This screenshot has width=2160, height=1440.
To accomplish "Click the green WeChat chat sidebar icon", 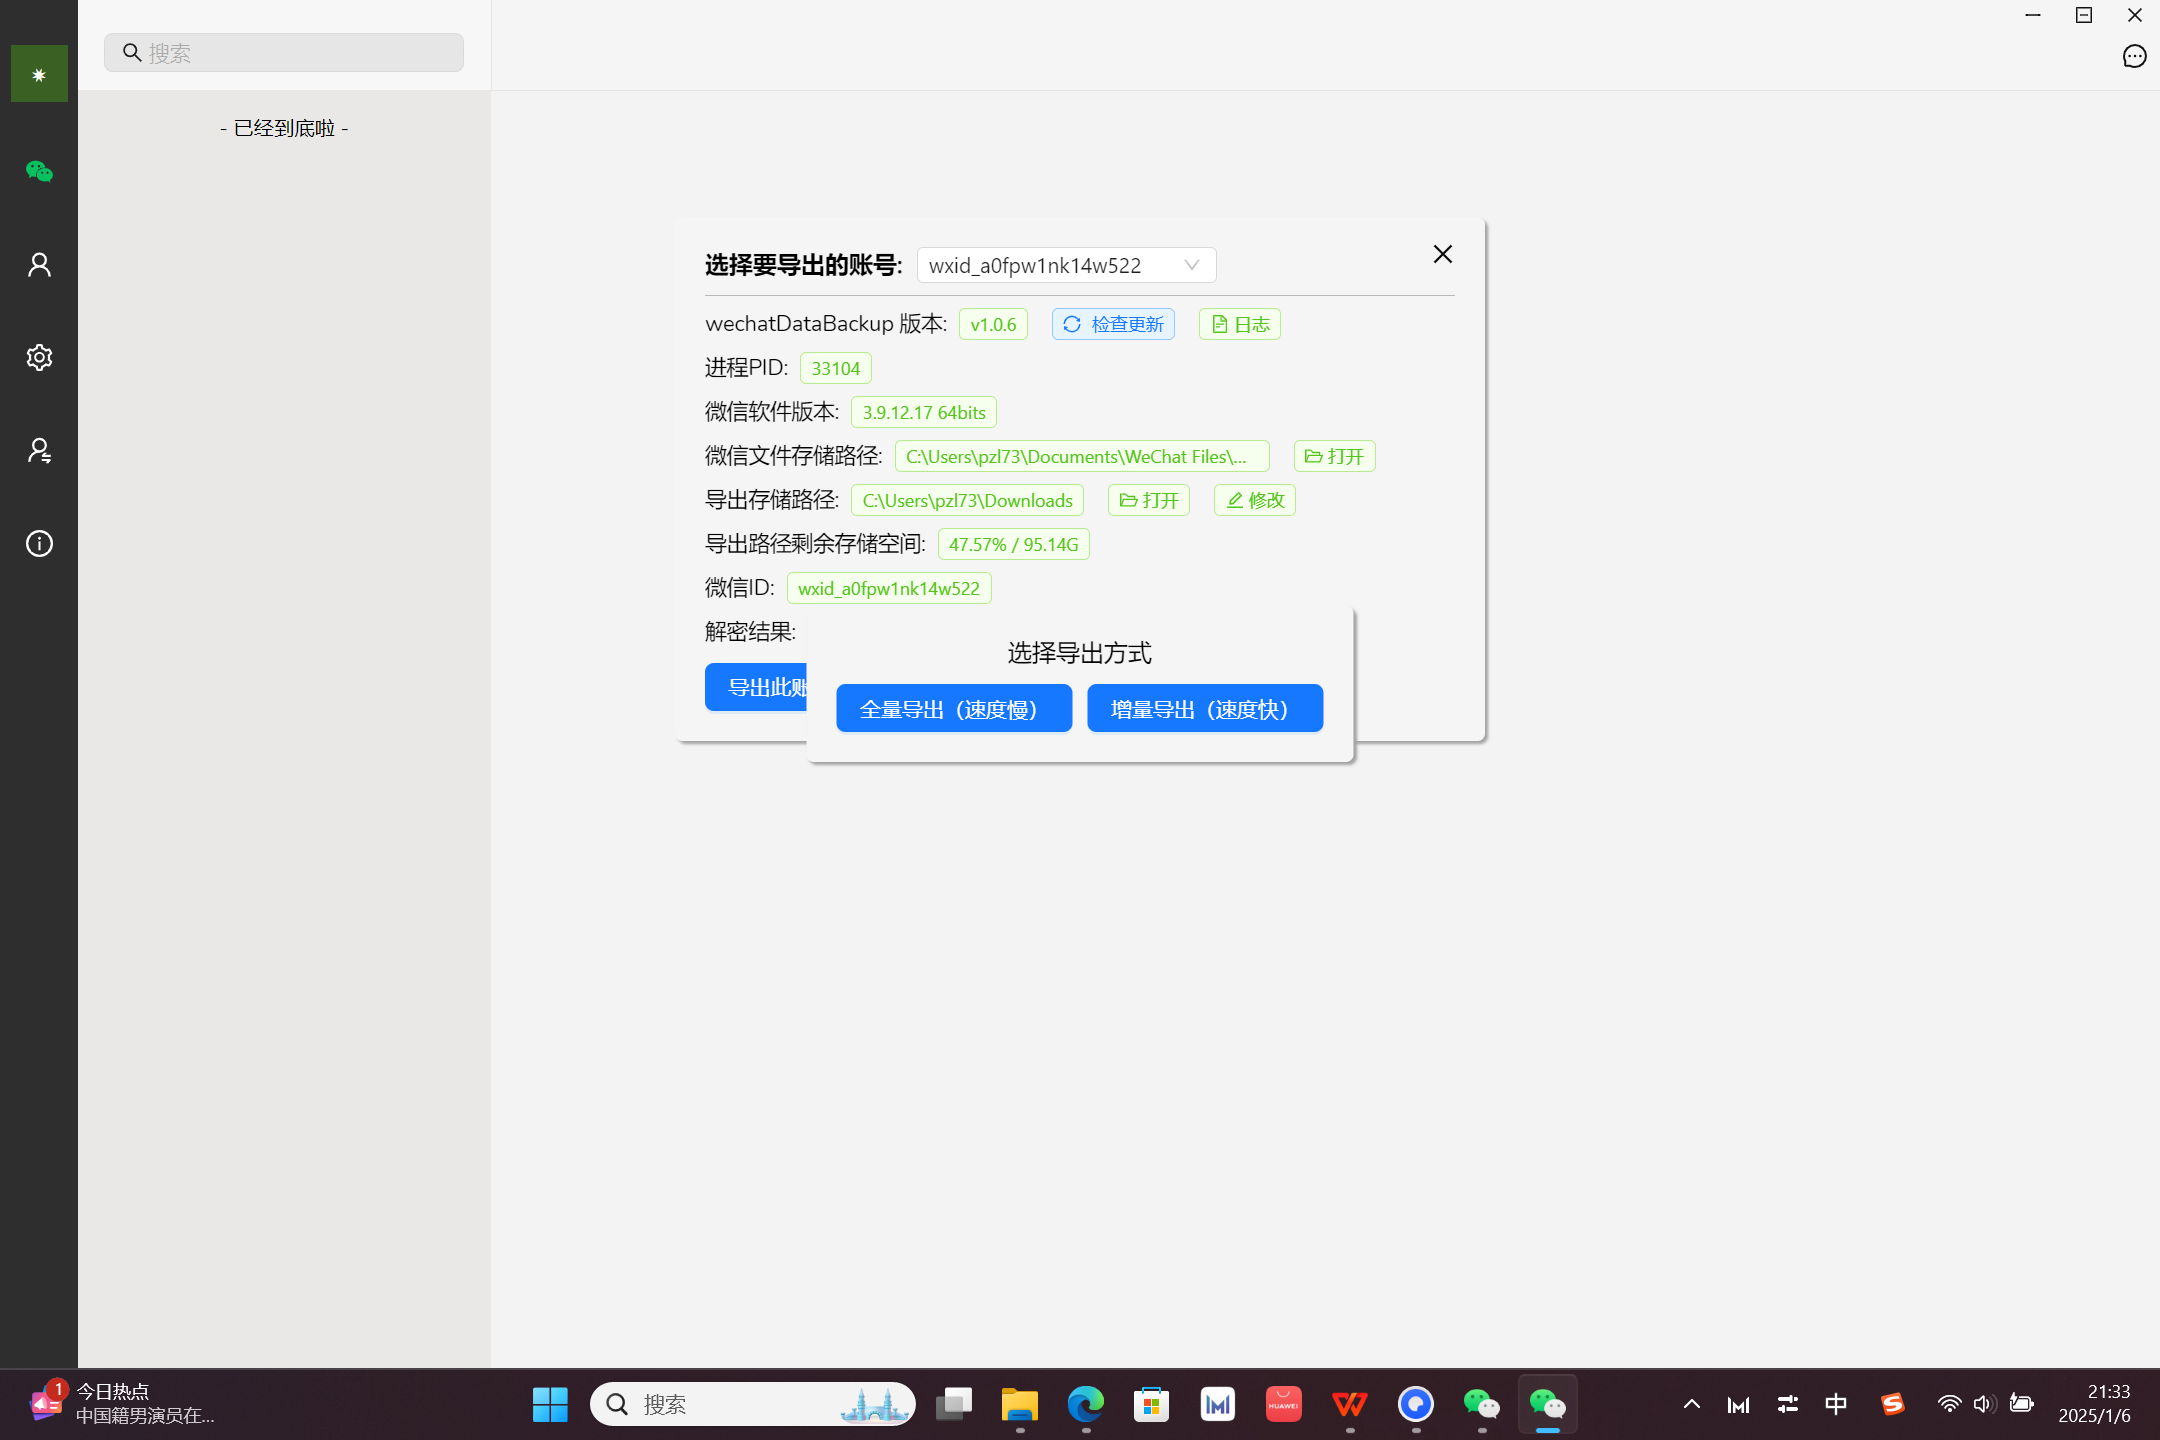I will [x=39, y=172].
